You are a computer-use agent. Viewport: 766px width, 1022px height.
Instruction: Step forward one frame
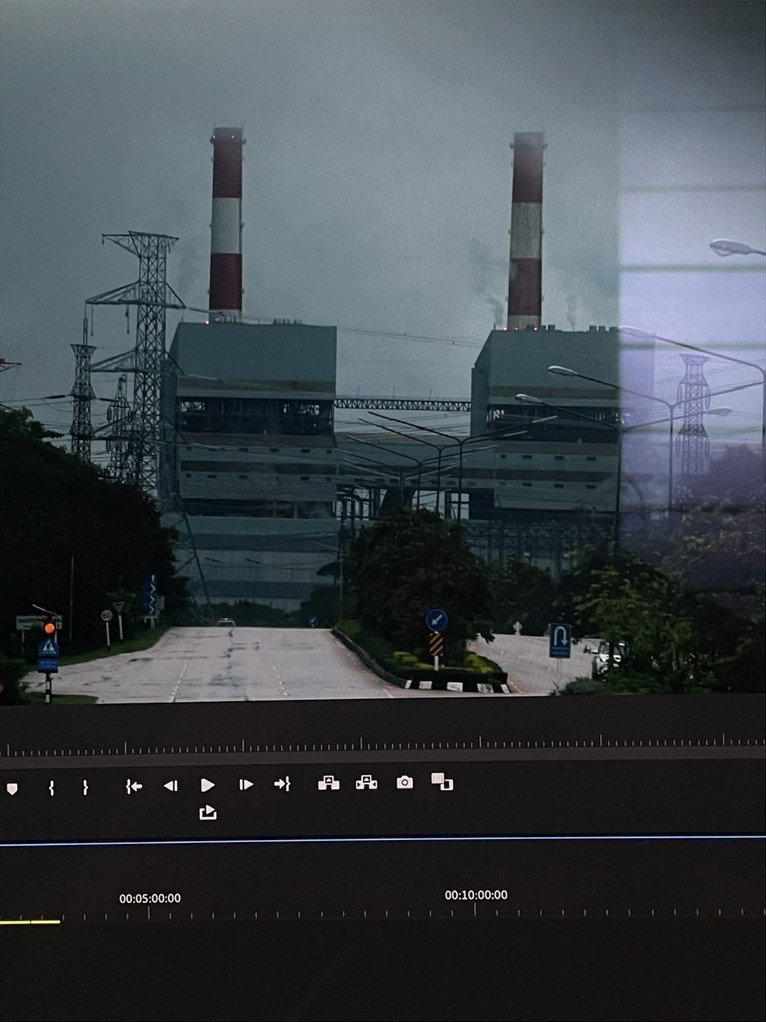tap(245, 785)
